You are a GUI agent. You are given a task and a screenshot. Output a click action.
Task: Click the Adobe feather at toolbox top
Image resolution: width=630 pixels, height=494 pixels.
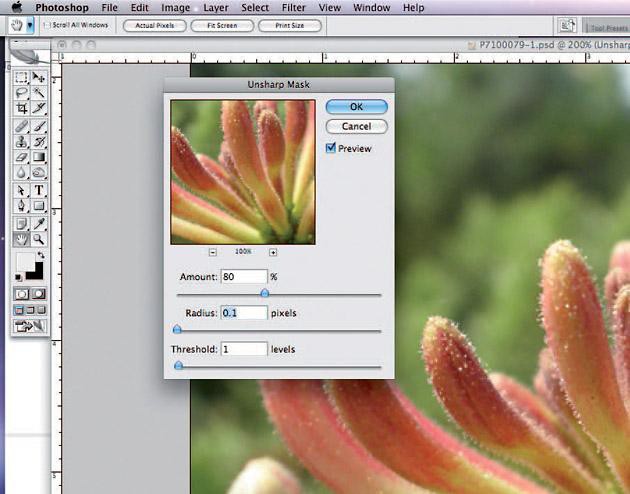[27, 56]
